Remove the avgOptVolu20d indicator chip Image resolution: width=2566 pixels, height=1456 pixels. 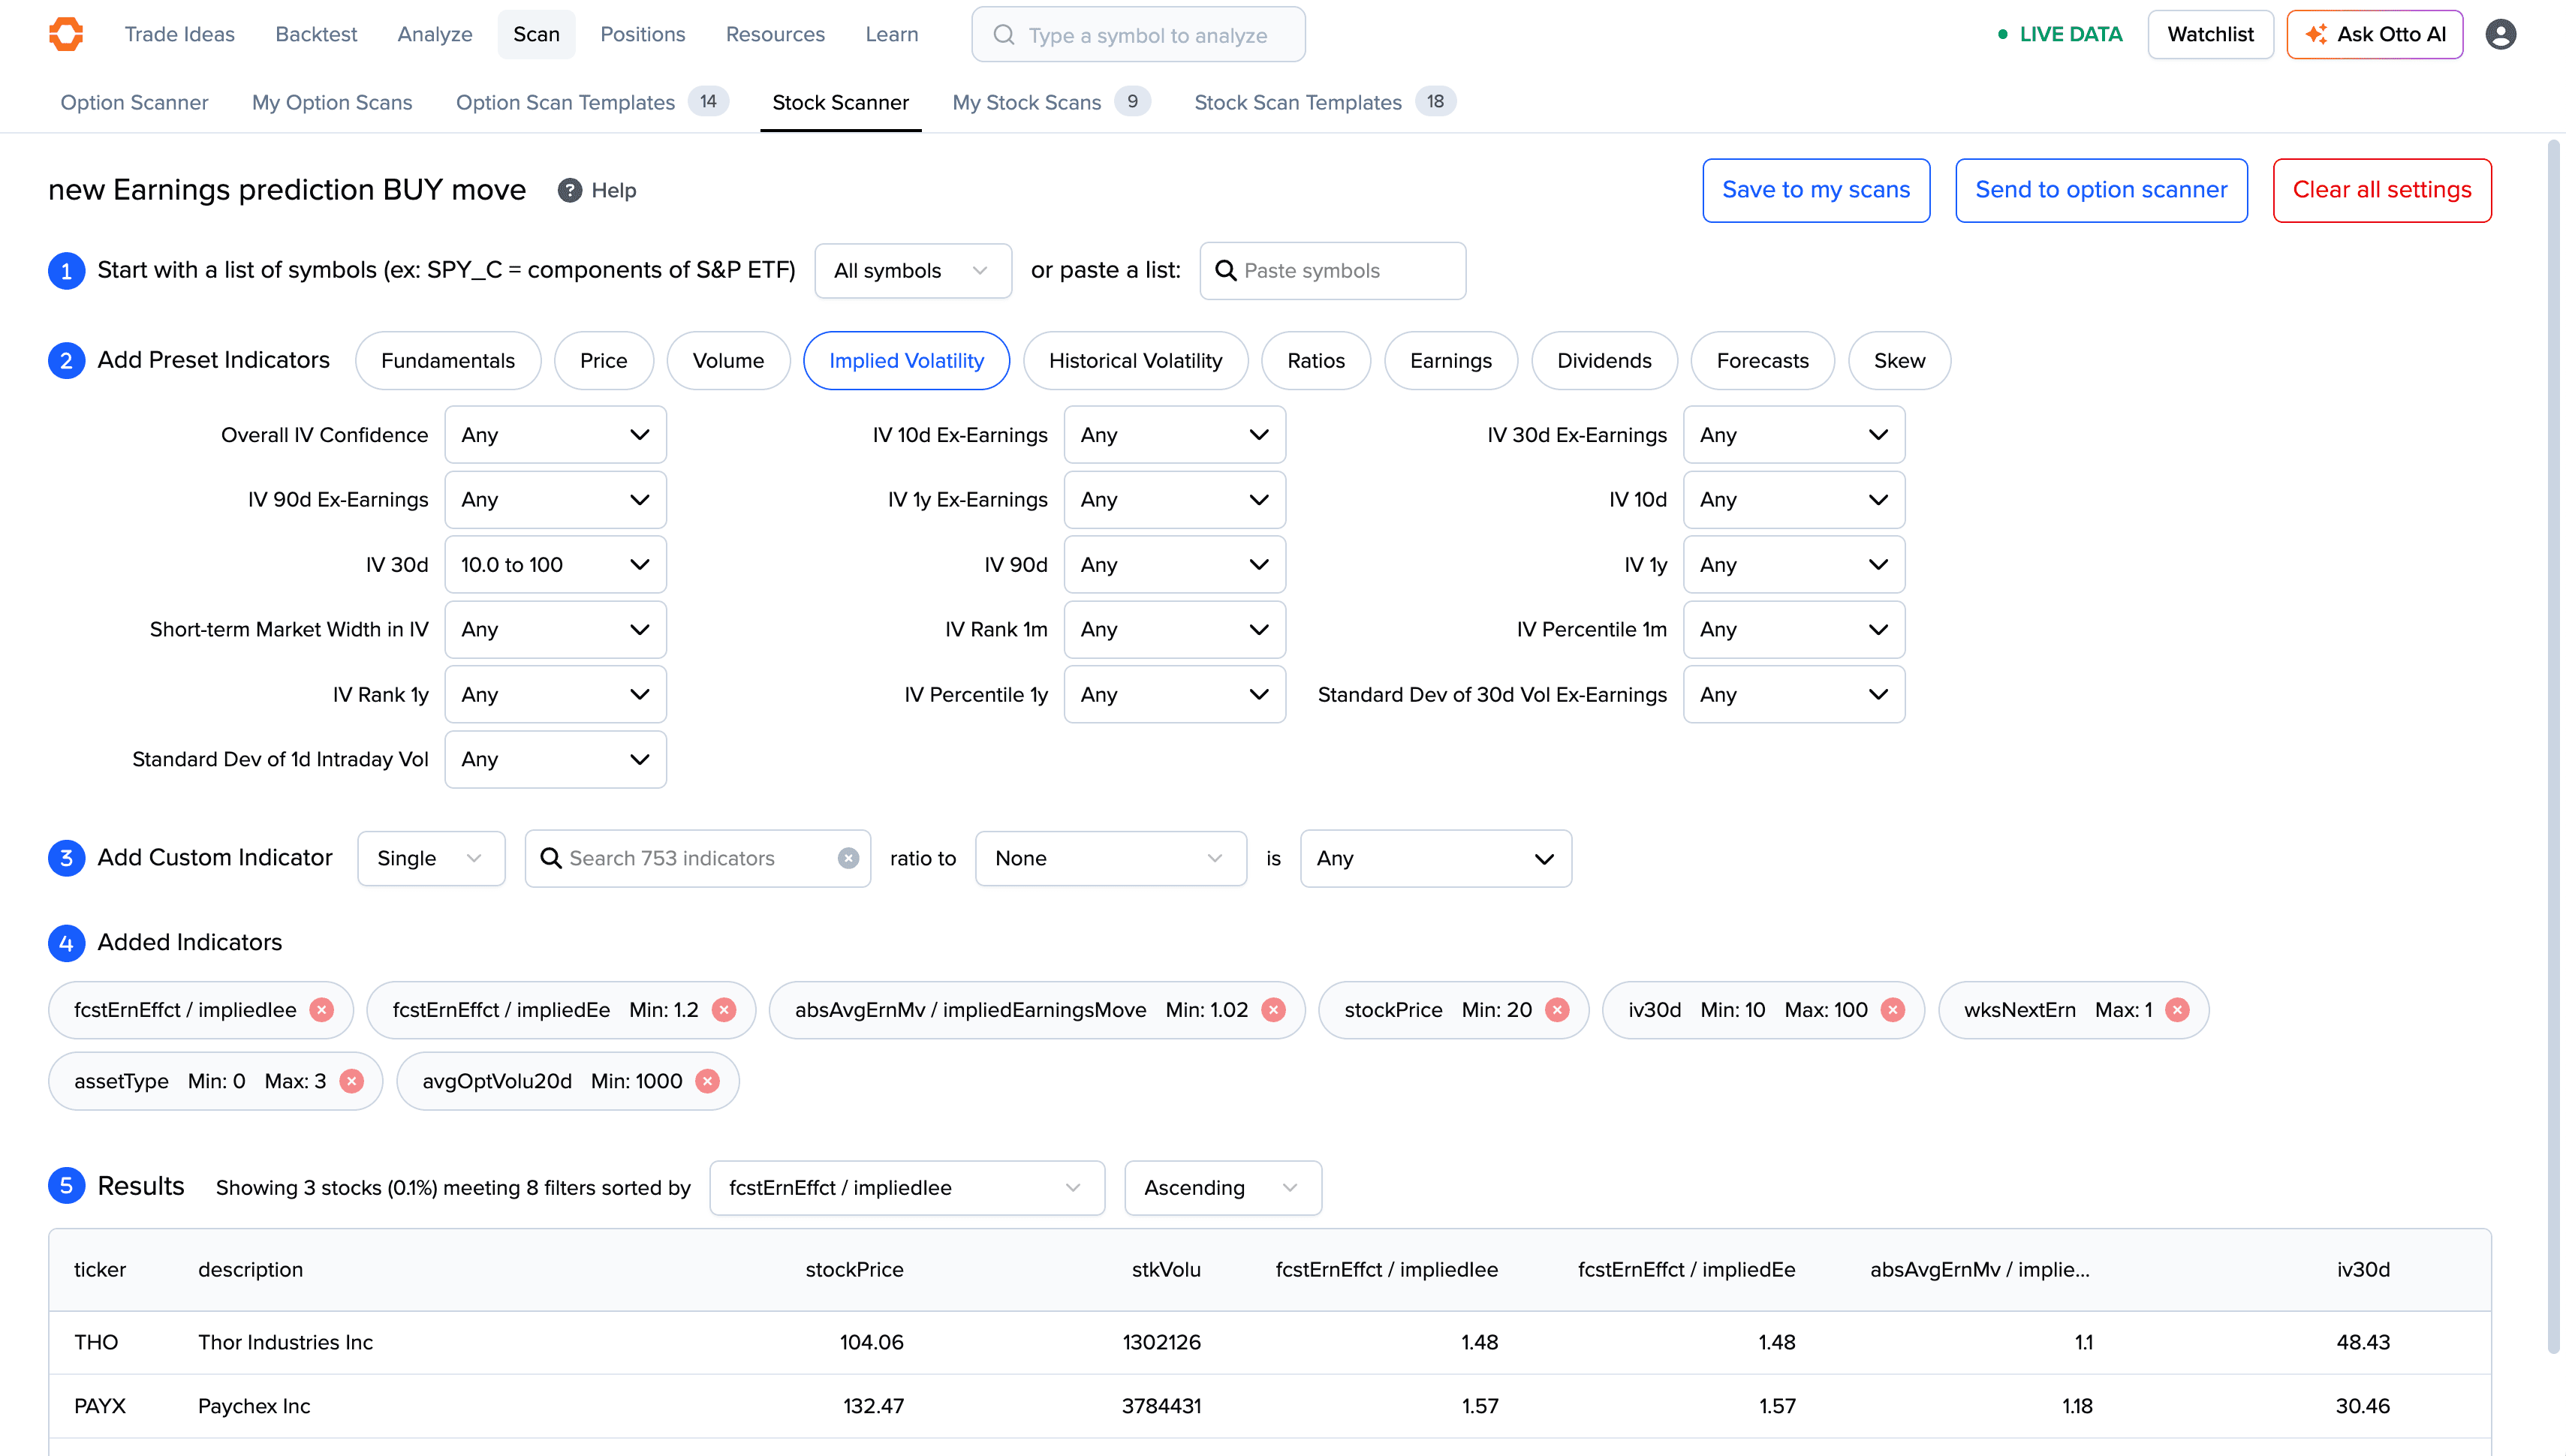(707, 1081)
